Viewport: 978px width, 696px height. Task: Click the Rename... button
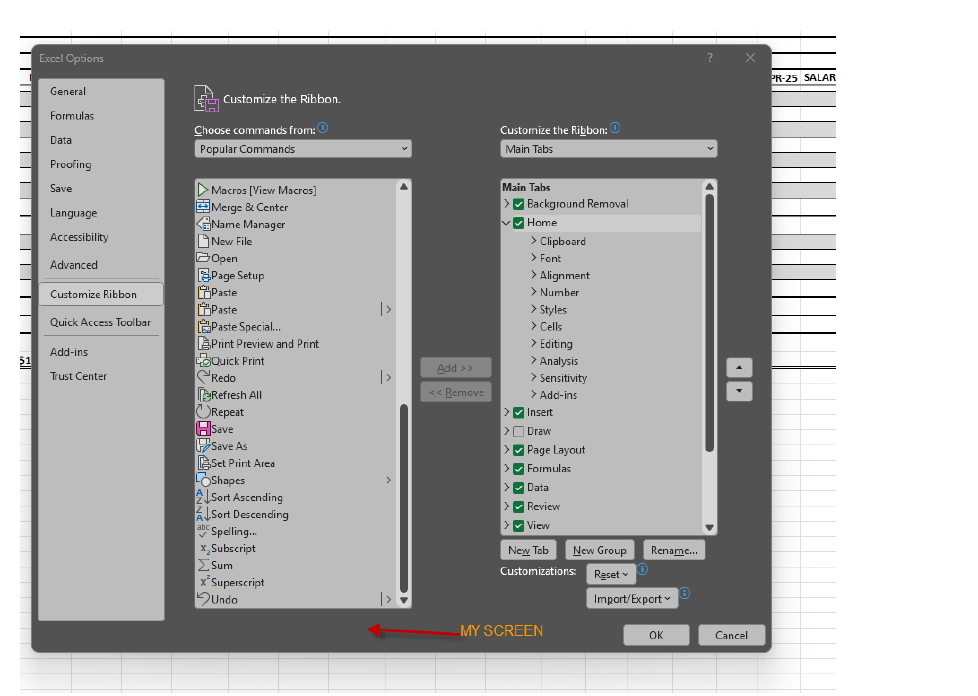[674, 550]
